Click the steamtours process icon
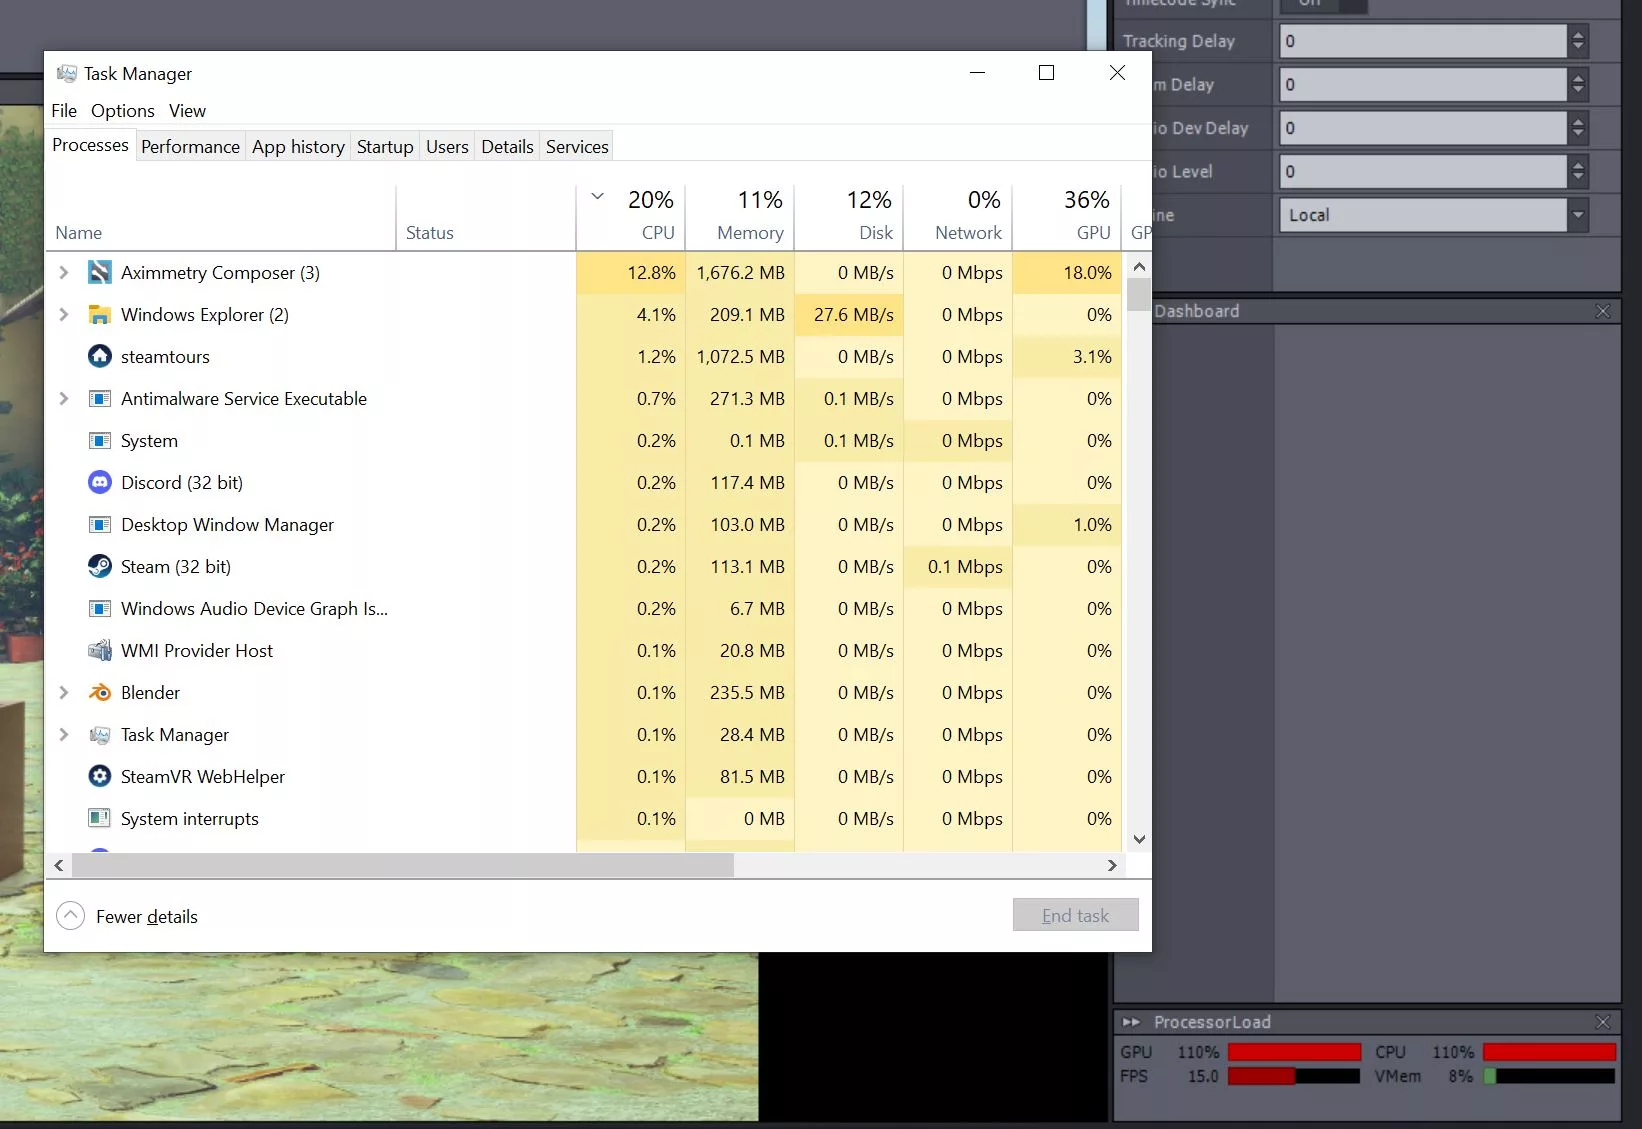Image resolution: width=1642 pixels, height=1129 pixels. click(x=99, y=356)
